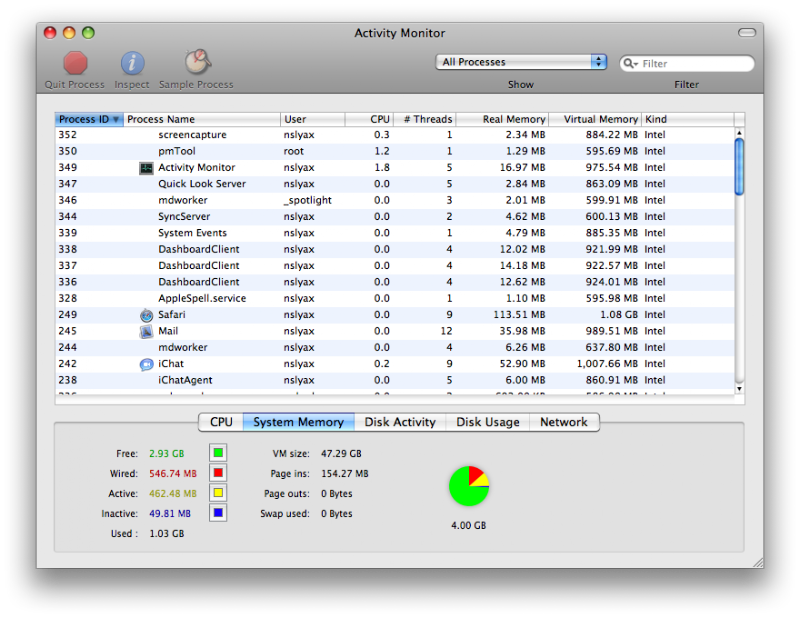Select the Quick Look Server row
Image resolution: width=800 pixels, height=618 pixels.
pos(395,184)
